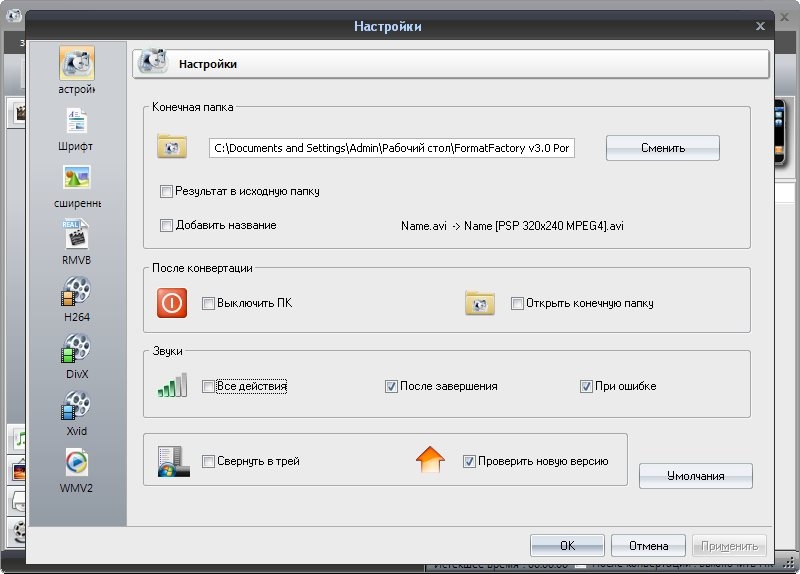This screenshot has height=574, width=800.
Task: Select the WMV2 codec icon
Action: [76, 464]
